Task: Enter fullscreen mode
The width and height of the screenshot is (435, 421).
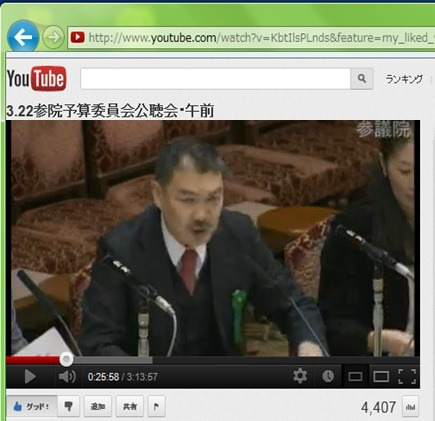Action: coord(407,377)
